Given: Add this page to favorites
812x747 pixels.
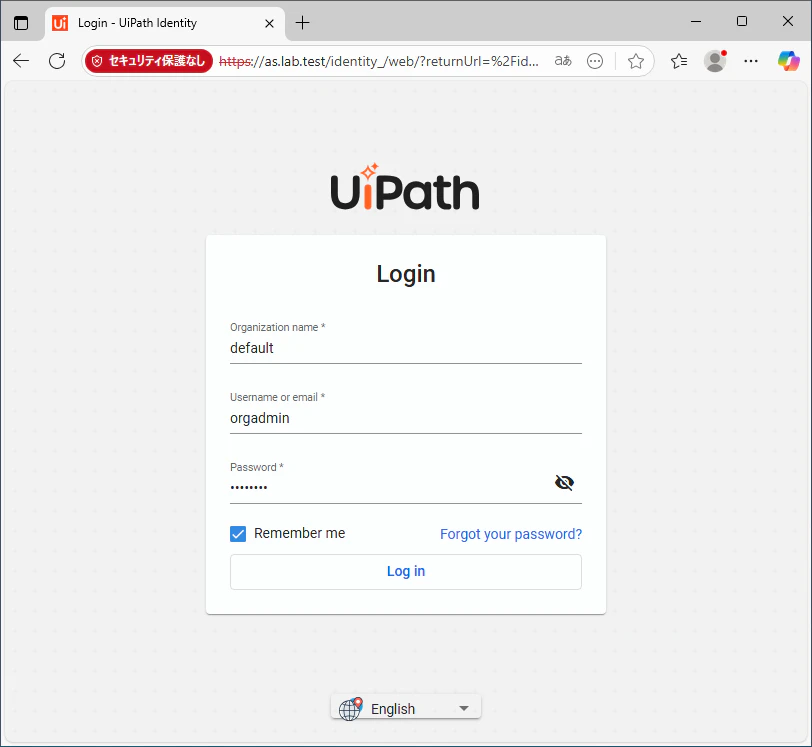Looking at the screenshot, I should [636, 61].
